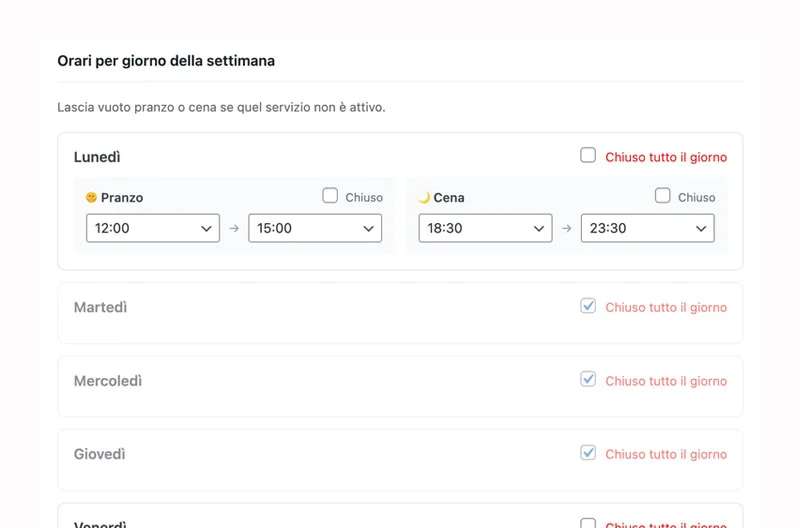Select the 'Giovedì' day heading

coord(99,455)
